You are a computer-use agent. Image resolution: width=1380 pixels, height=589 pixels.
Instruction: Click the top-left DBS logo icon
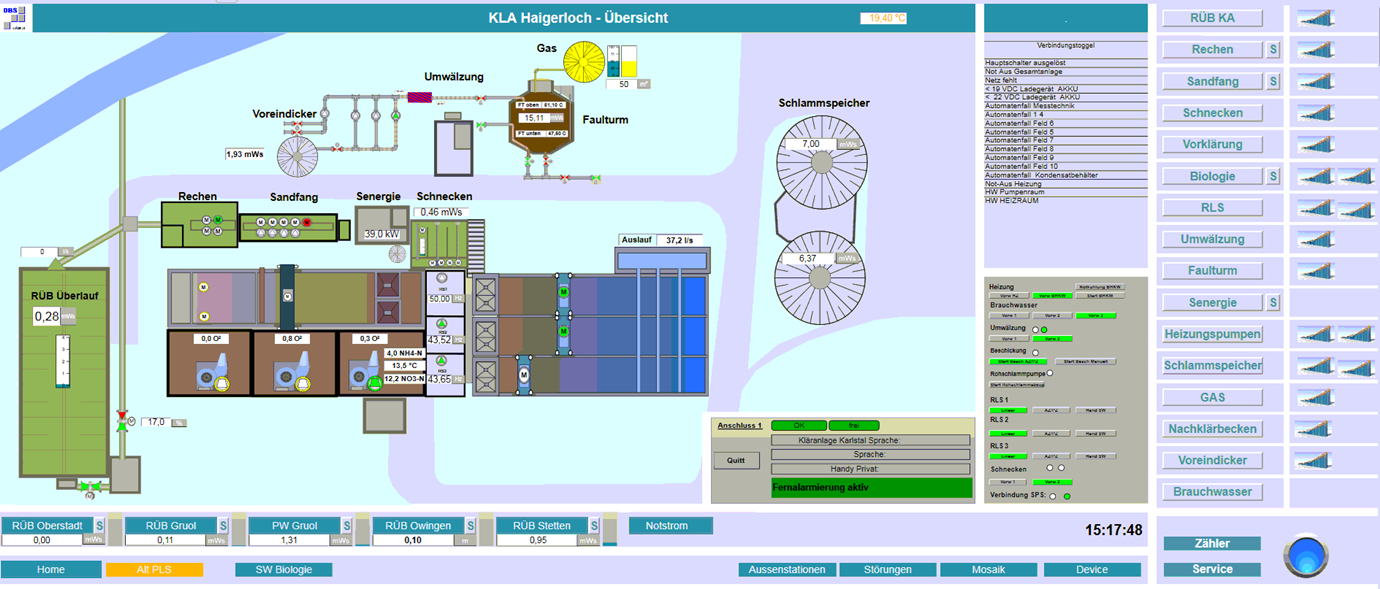(15, 18)
